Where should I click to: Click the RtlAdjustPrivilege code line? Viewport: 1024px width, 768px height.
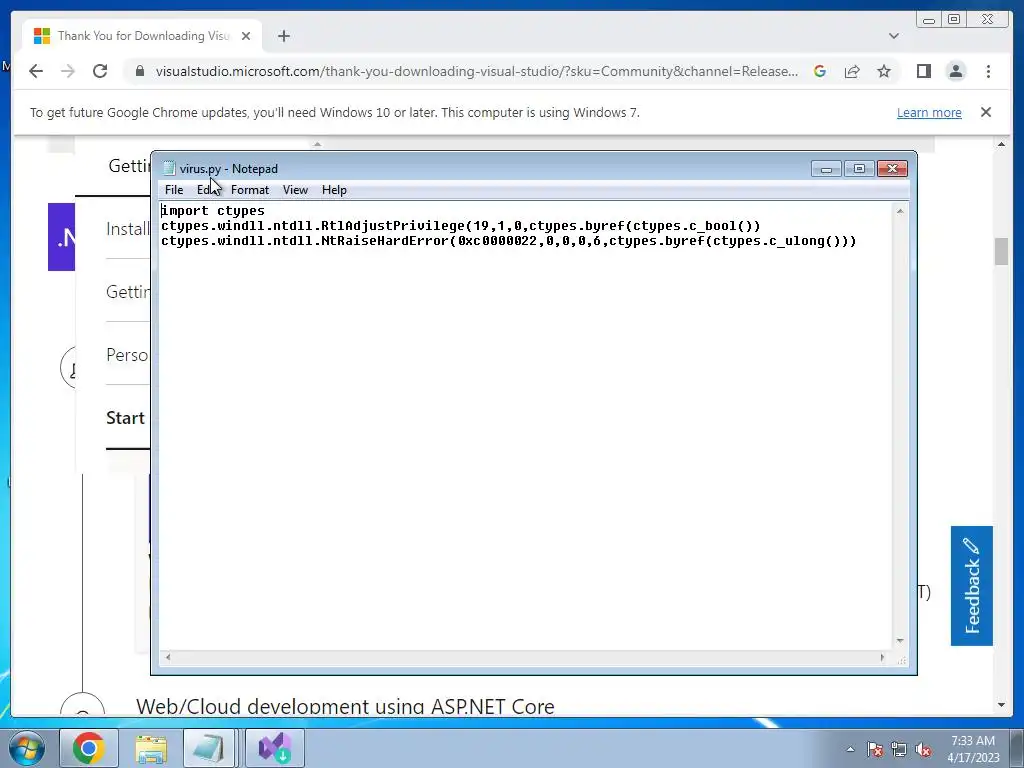pyautogui.click(x=461, y=226)
